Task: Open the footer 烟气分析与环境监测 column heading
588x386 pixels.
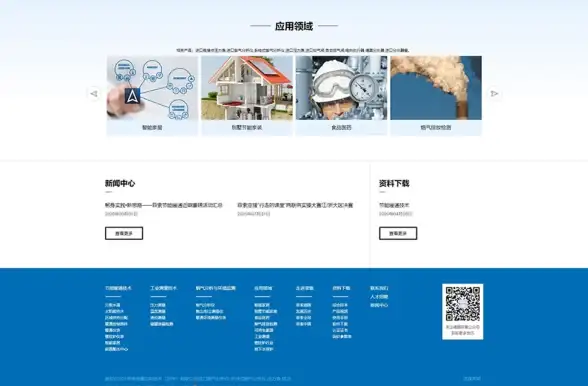Action: (x=216, y=288)
